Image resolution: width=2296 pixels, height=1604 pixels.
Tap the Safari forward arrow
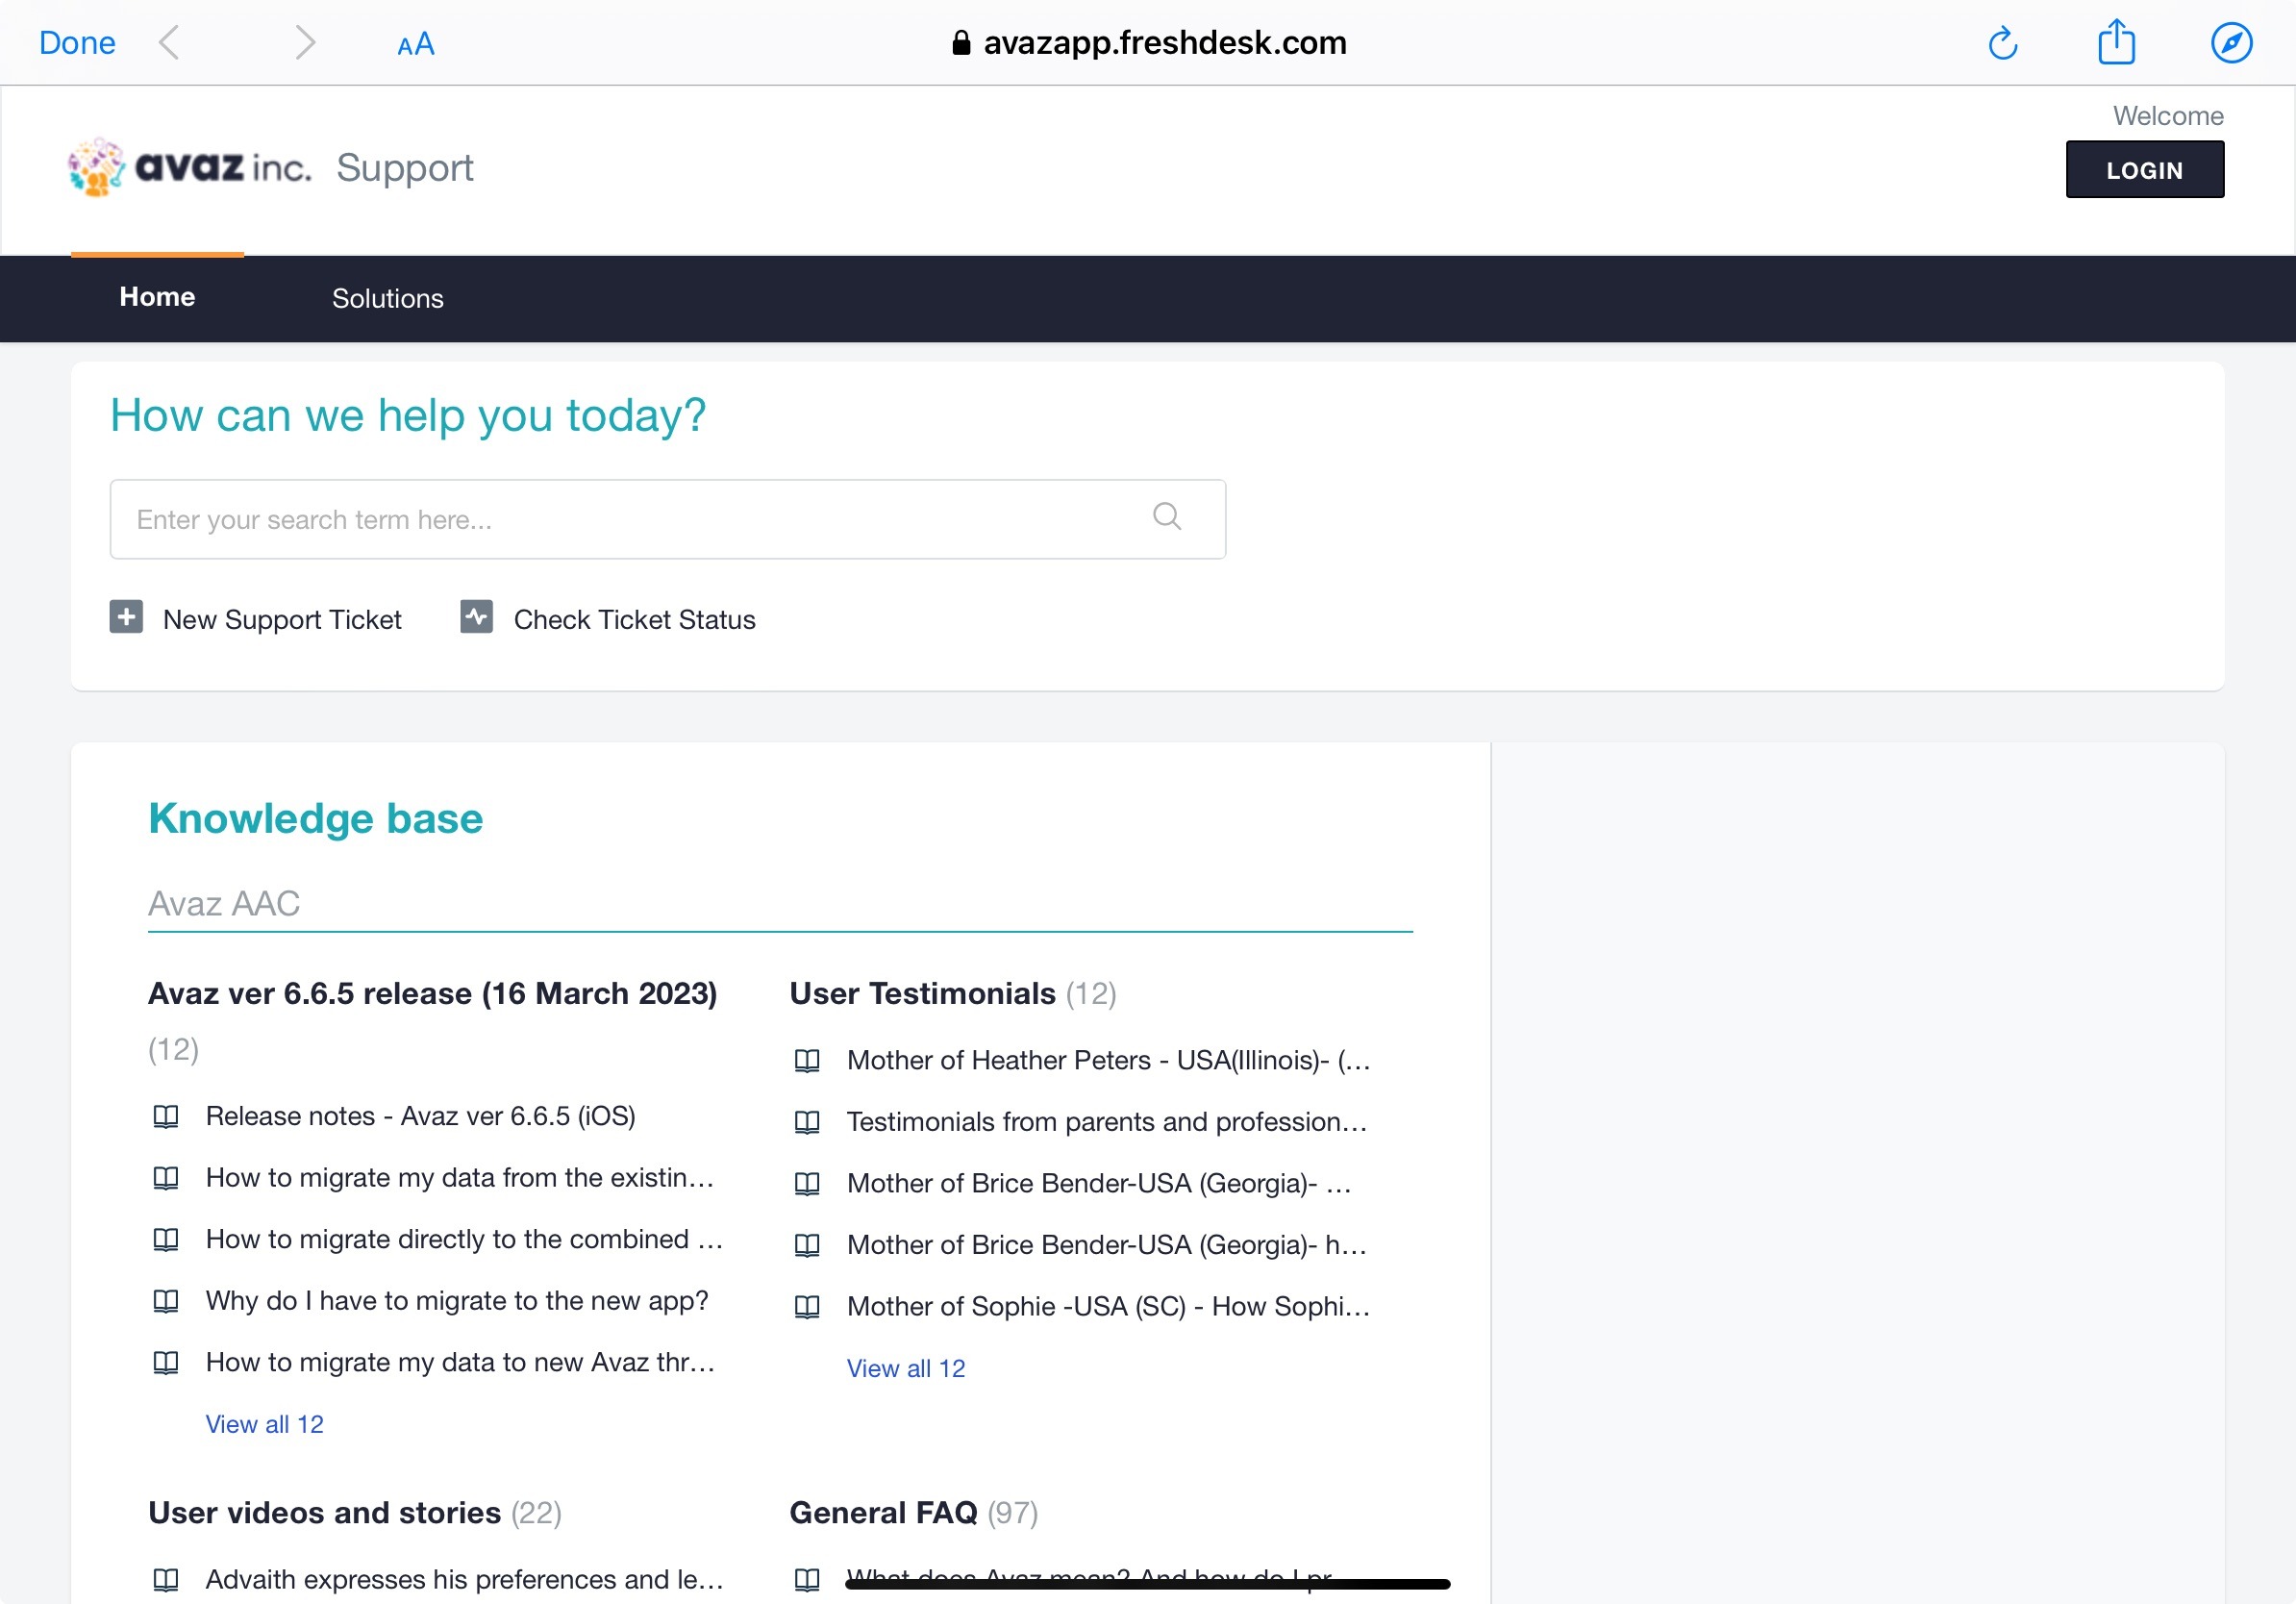tap(305, 43)
